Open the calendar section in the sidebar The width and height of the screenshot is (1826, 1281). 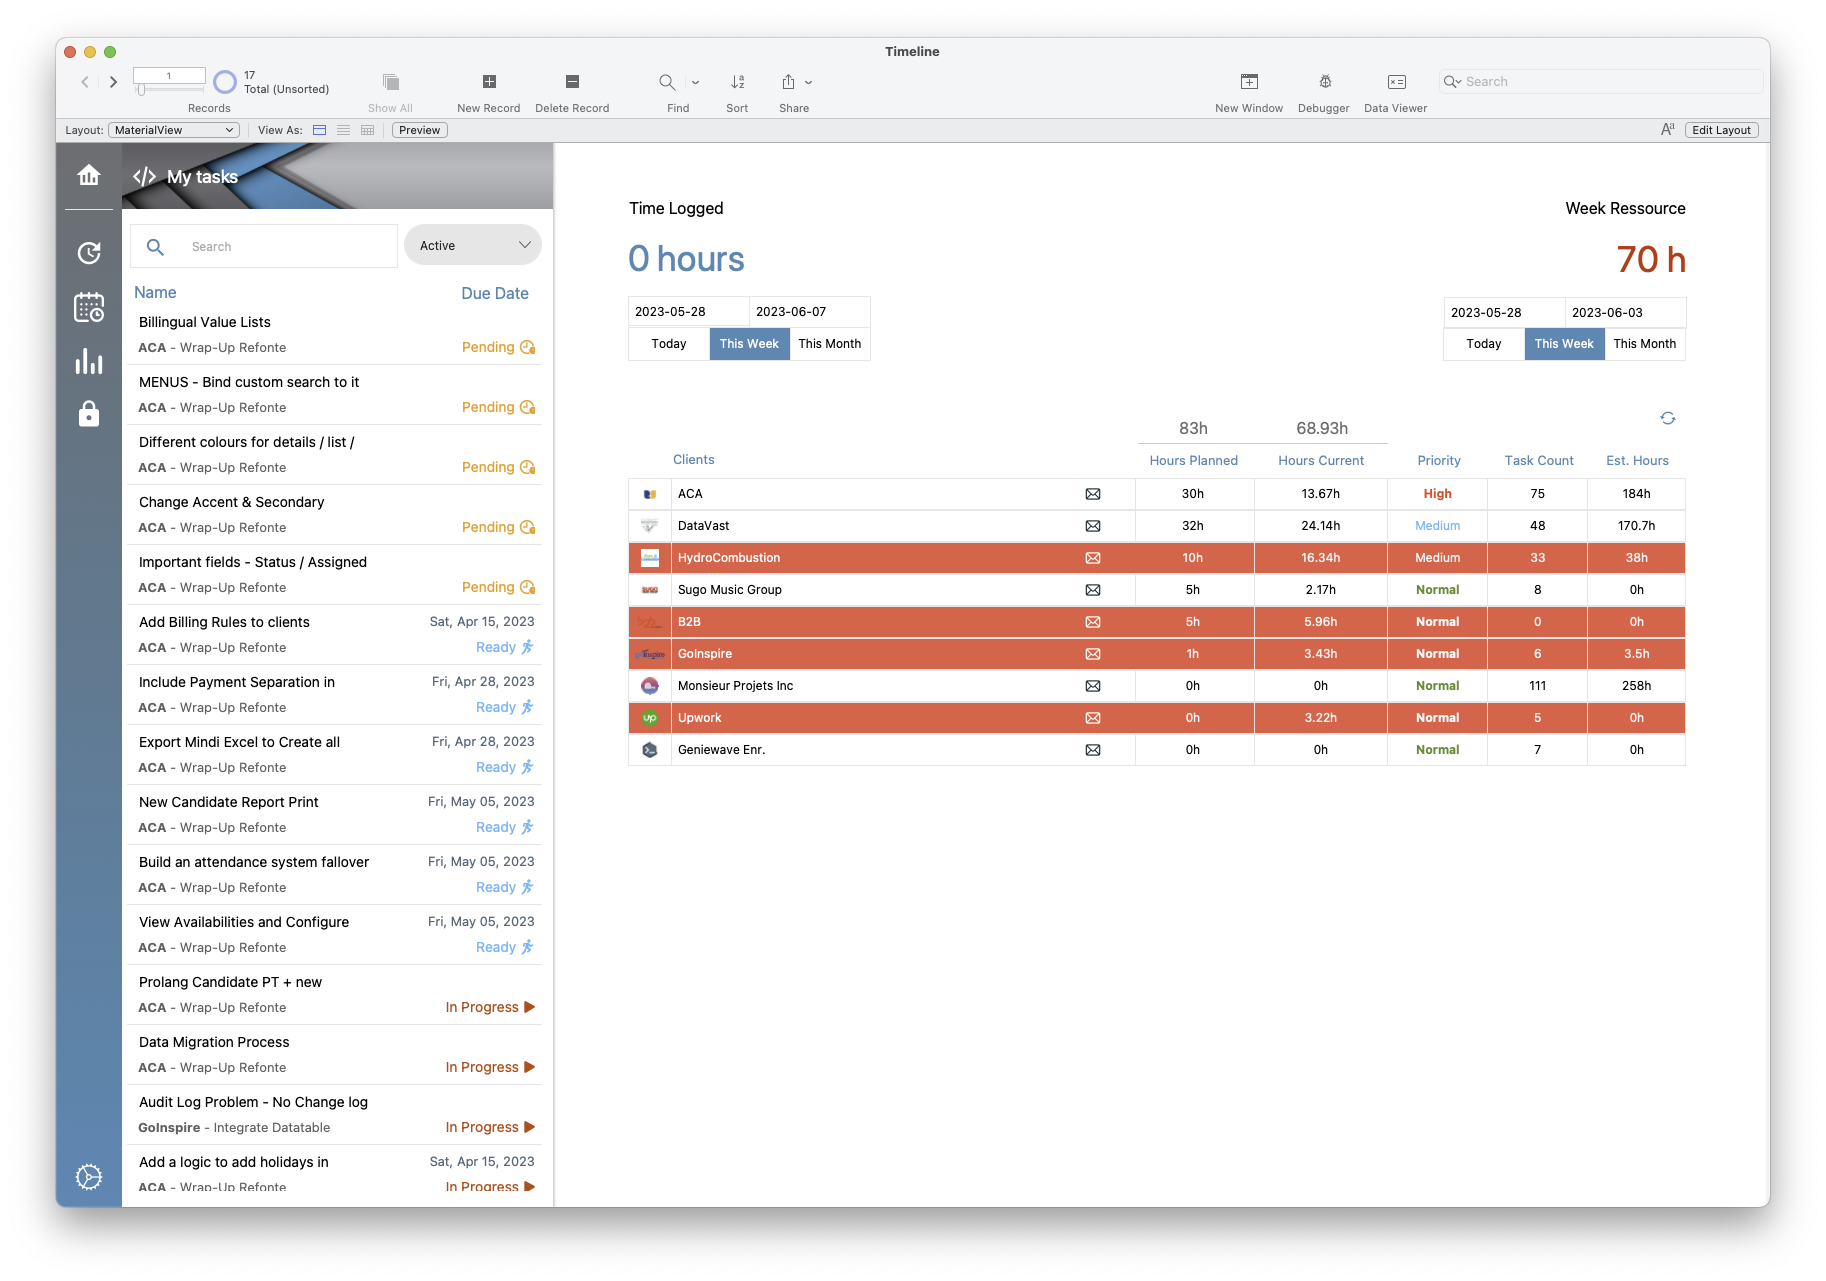89,308
